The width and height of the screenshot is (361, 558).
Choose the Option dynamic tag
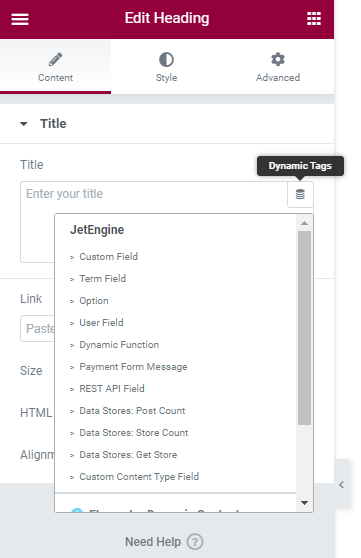click(x=94, y=301)
